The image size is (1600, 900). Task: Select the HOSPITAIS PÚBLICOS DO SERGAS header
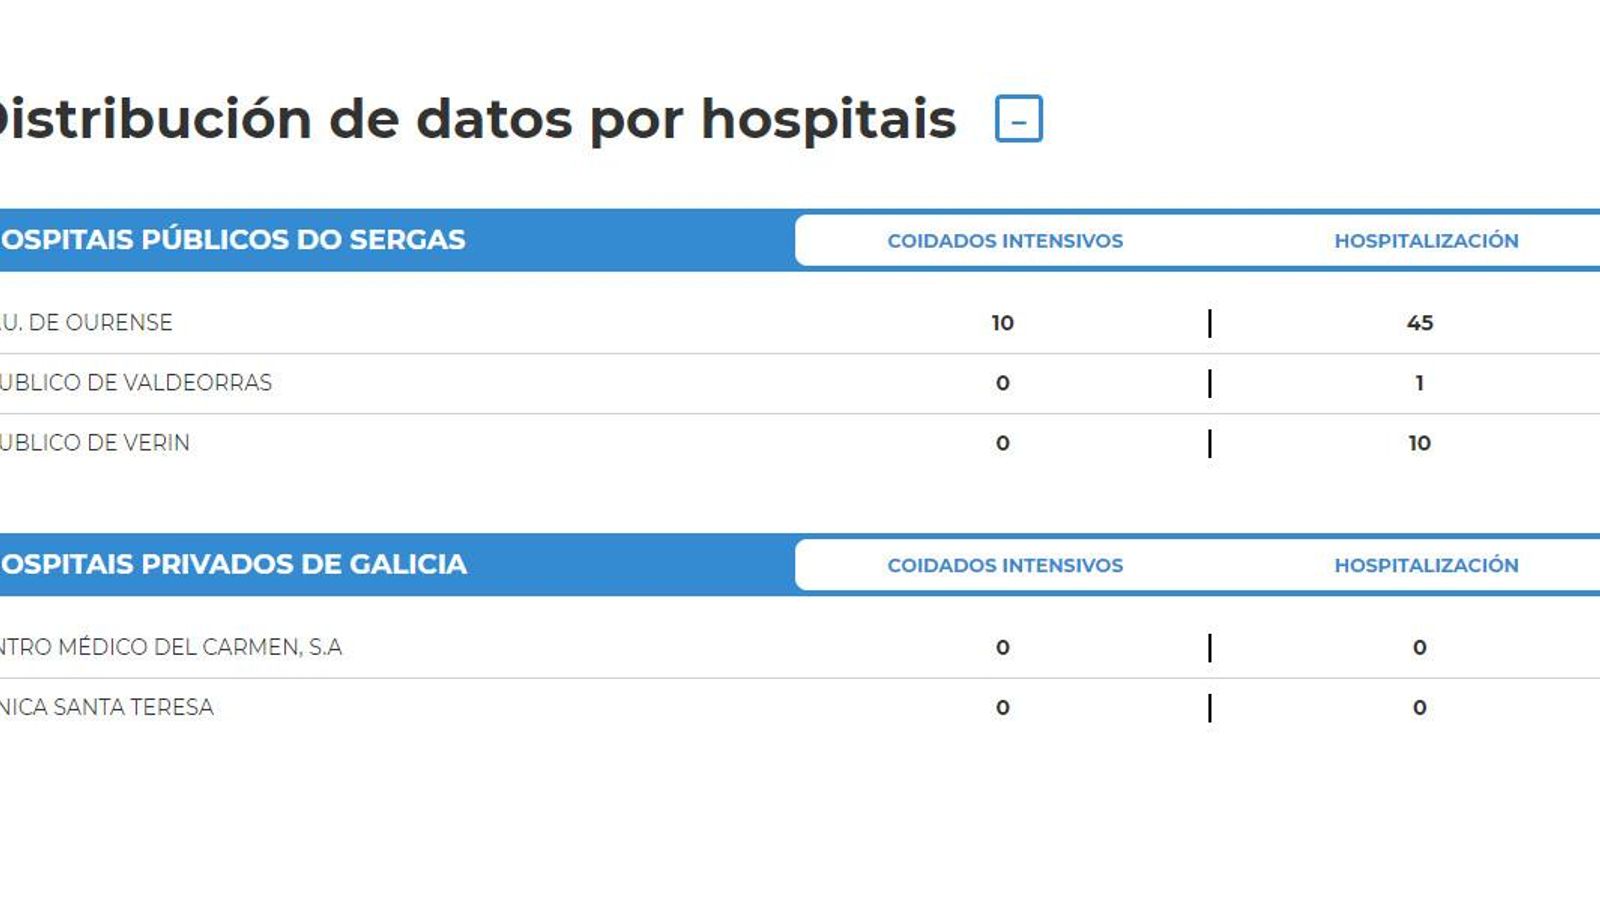point(230,239)
